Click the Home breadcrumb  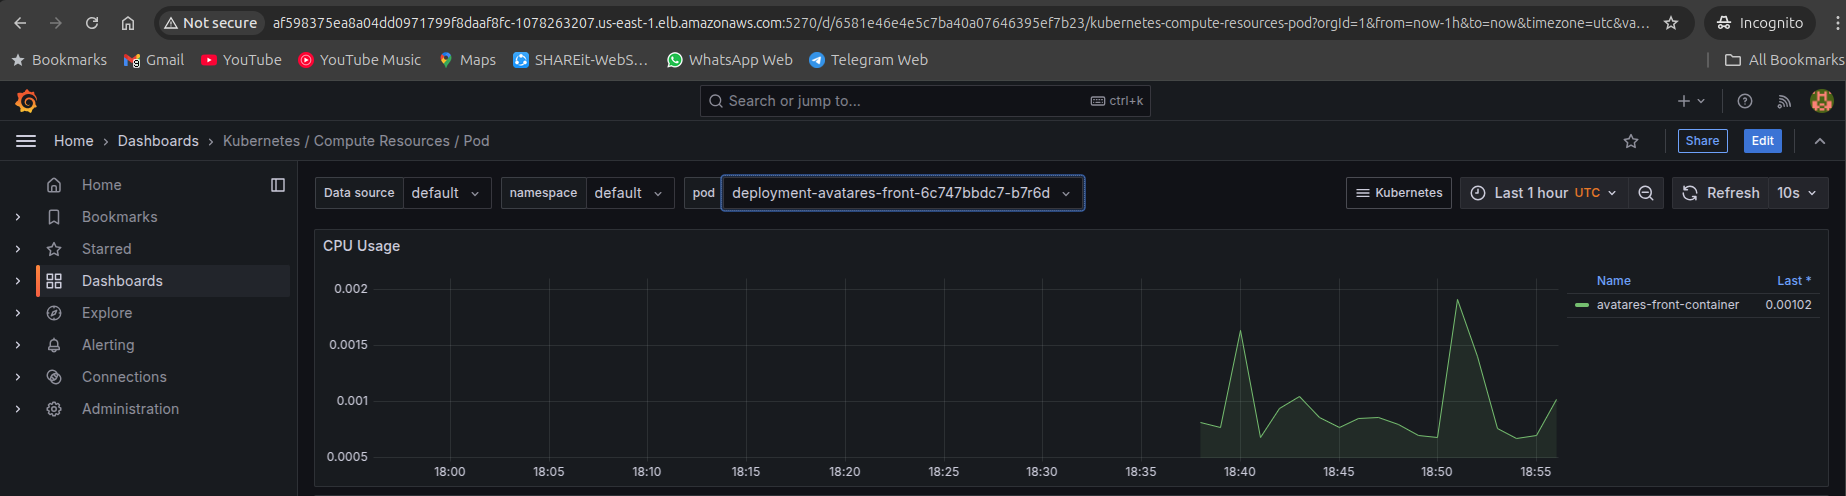click(x=74, y=141)
